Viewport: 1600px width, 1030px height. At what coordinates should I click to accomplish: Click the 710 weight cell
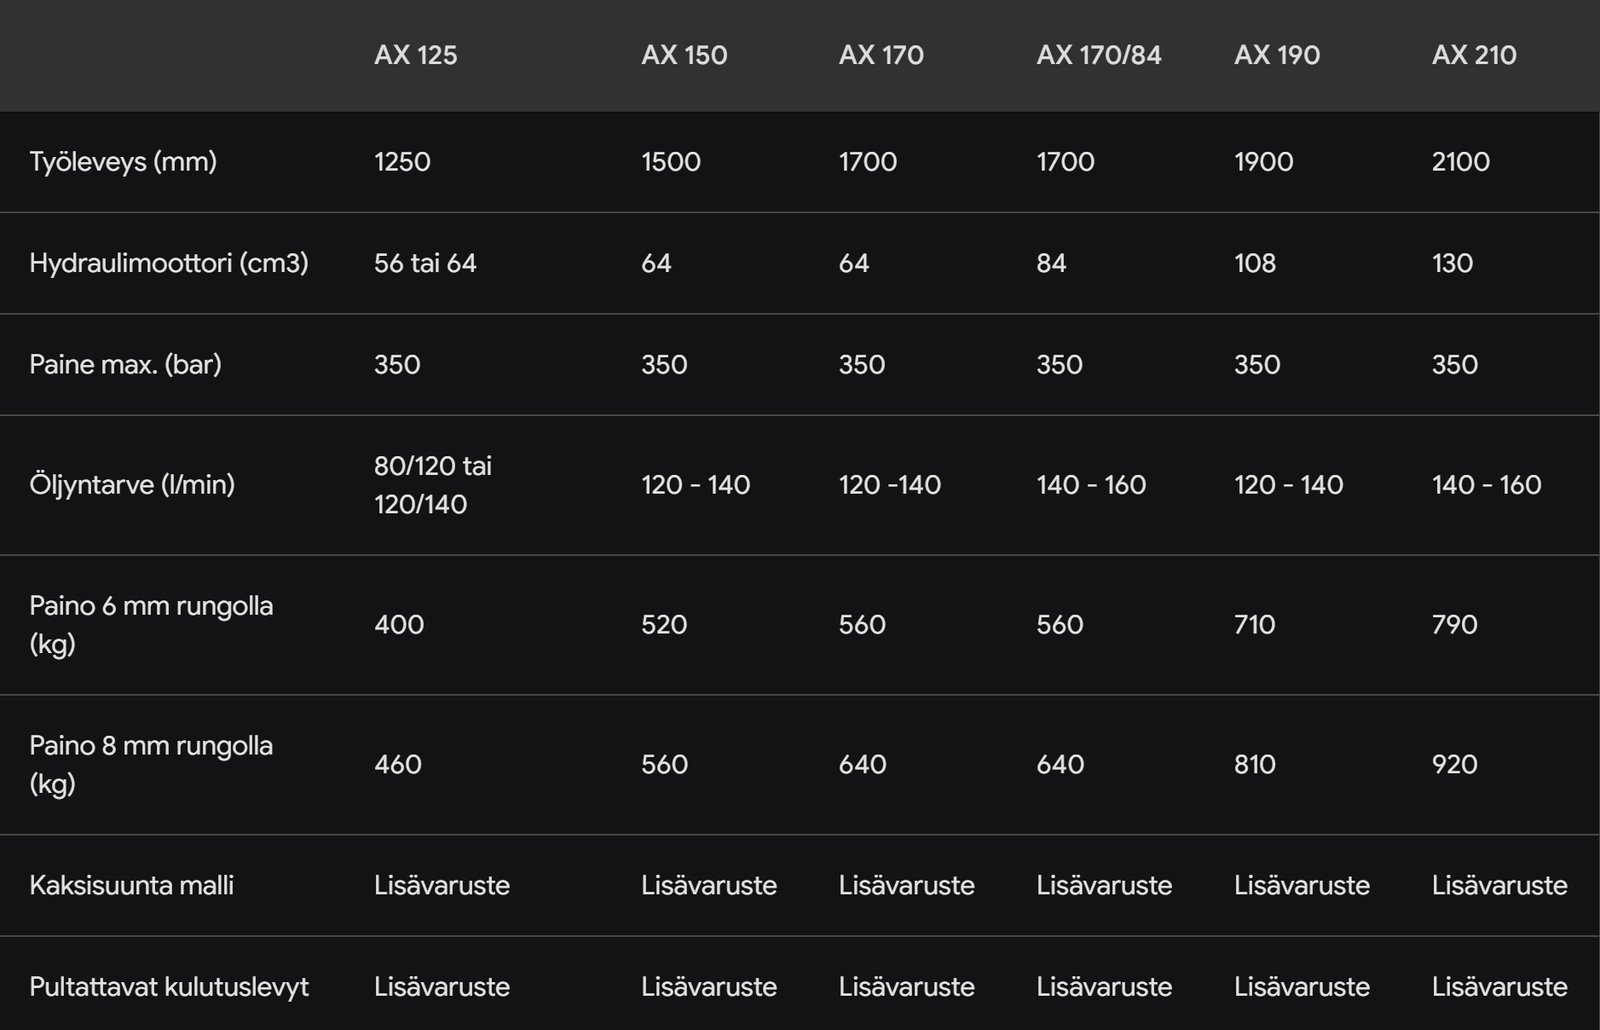point(1254,624)
